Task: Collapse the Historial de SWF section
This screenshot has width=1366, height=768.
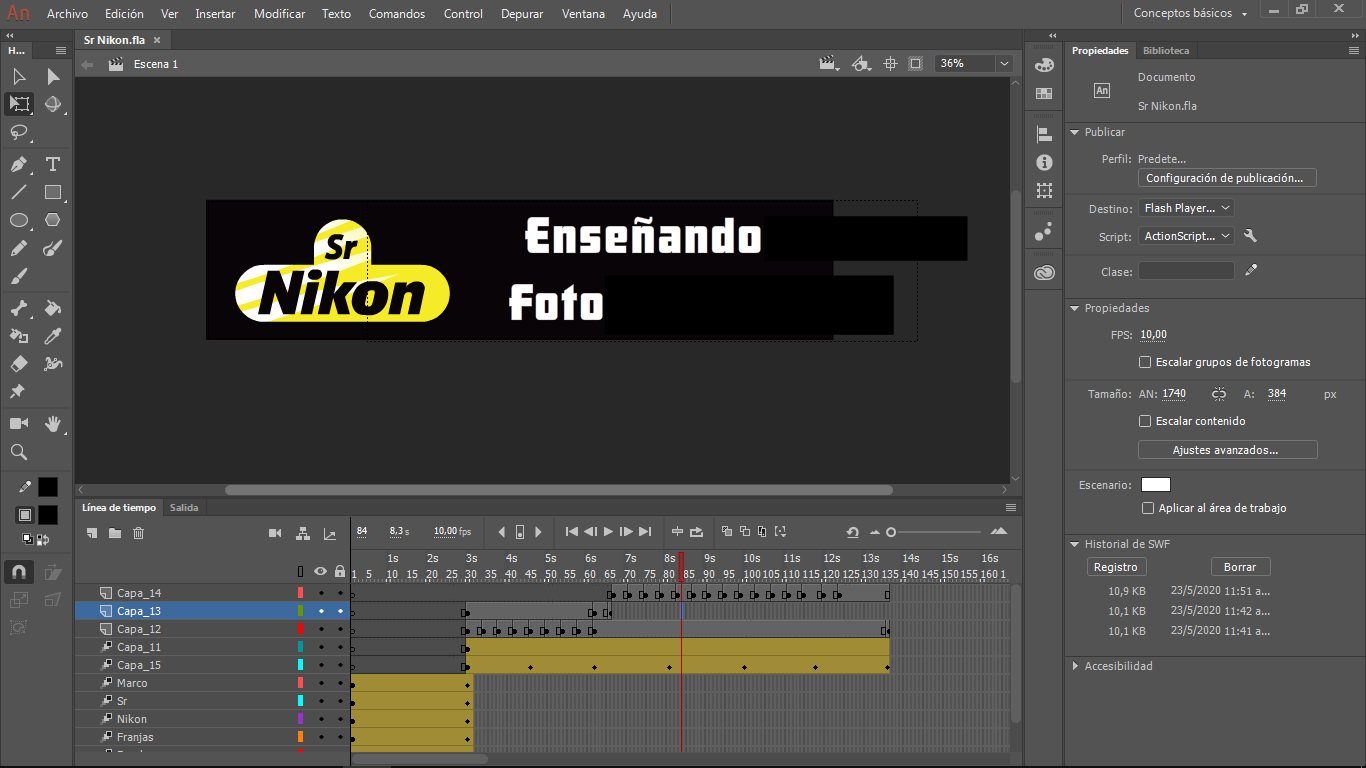Action: pyautogui.click(x=1074, y=544)
